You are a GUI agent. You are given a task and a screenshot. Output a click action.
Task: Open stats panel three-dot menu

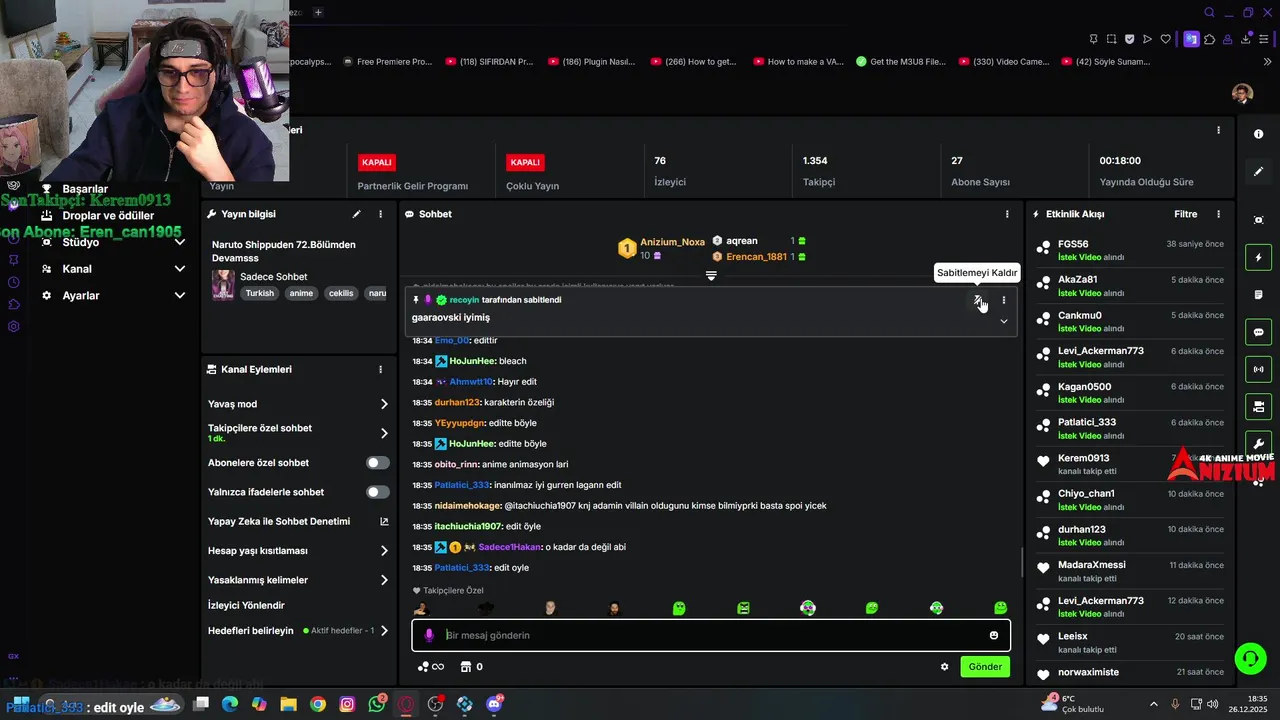(1218, 130)
